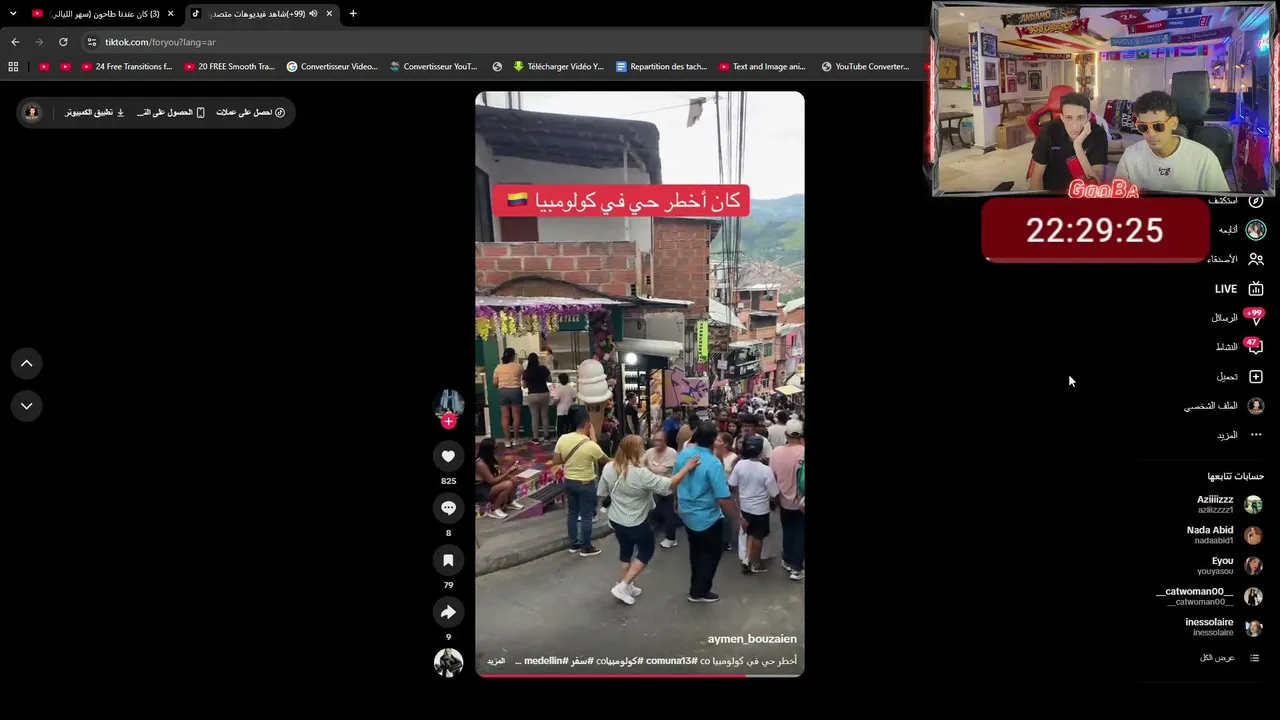Mute the TikTok tab audio speaker icon
Viewport: 1280px width, 720px height.
[313, 14]
